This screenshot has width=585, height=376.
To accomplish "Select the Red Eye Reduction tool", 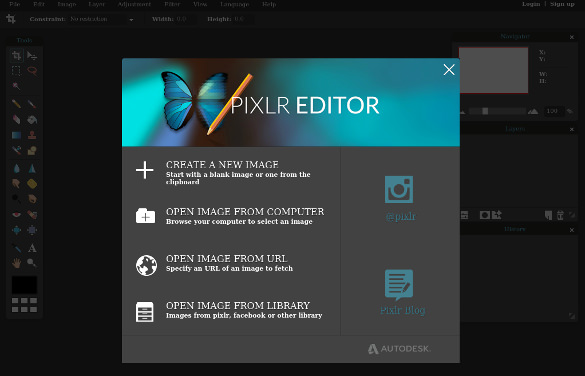I will 16,214.
